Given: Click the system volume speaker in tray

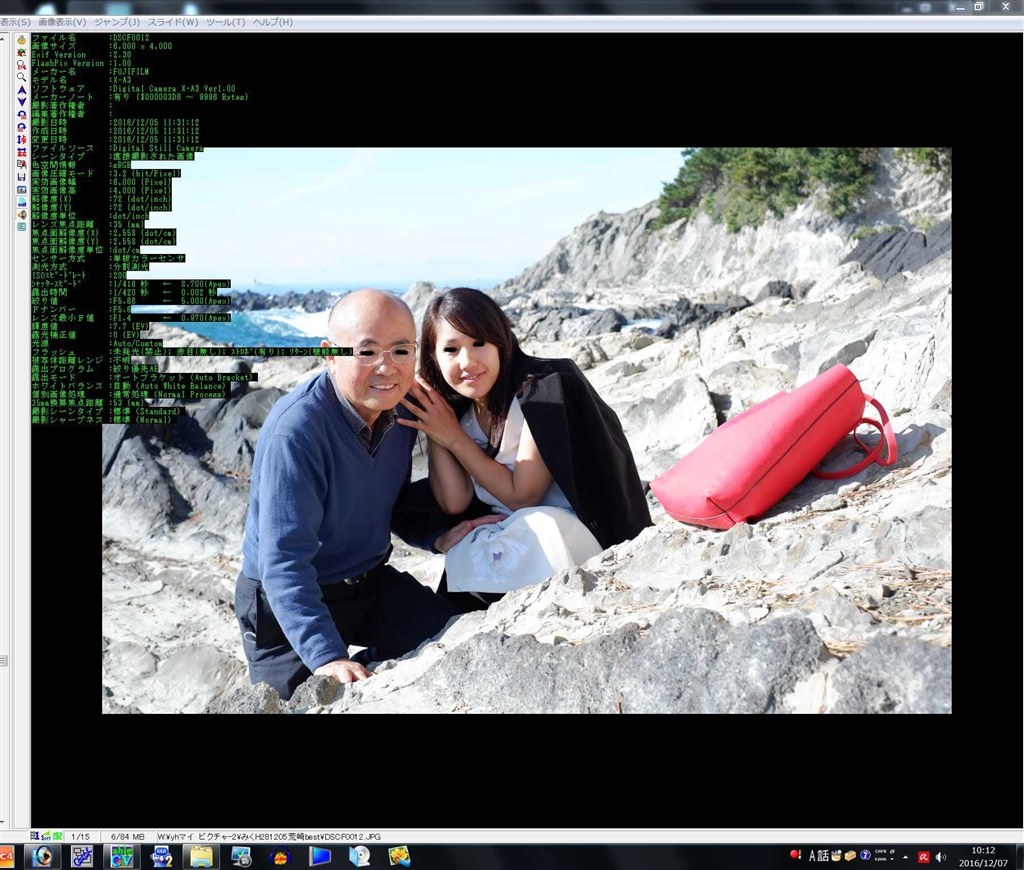Looking at the screenshot, I should (x=941, y=856).
